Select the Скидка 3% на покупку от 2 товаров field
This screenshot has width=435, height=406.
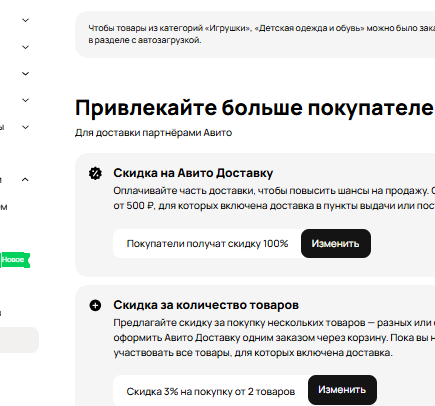(x=211, y=391)
